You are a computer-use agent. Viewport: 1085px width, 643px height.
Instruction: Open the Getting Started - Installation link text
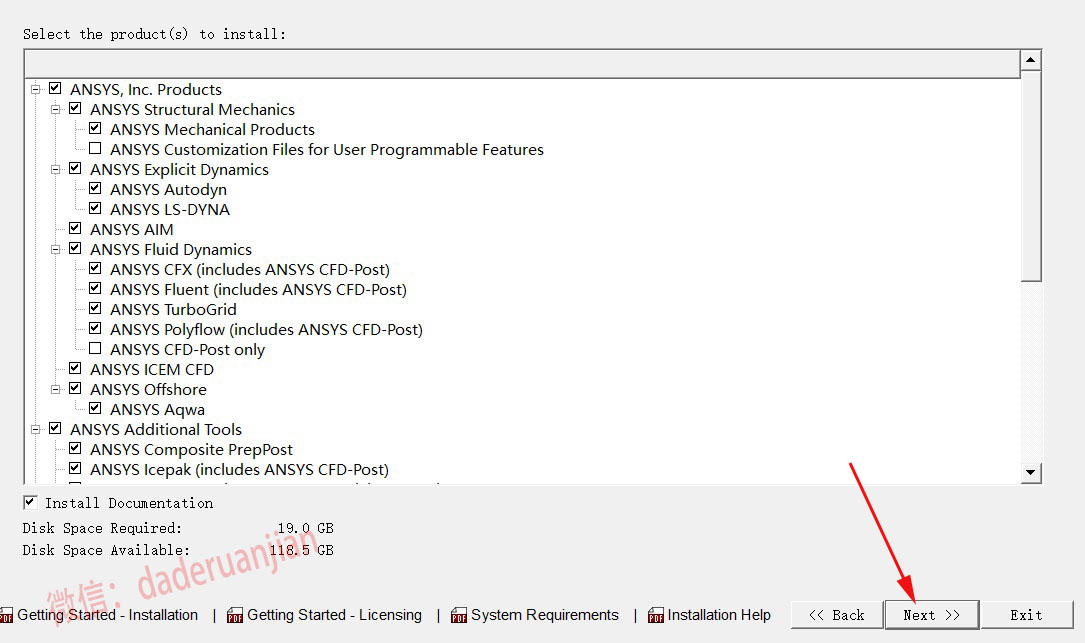pyautogui.click(x=107, y=615)
